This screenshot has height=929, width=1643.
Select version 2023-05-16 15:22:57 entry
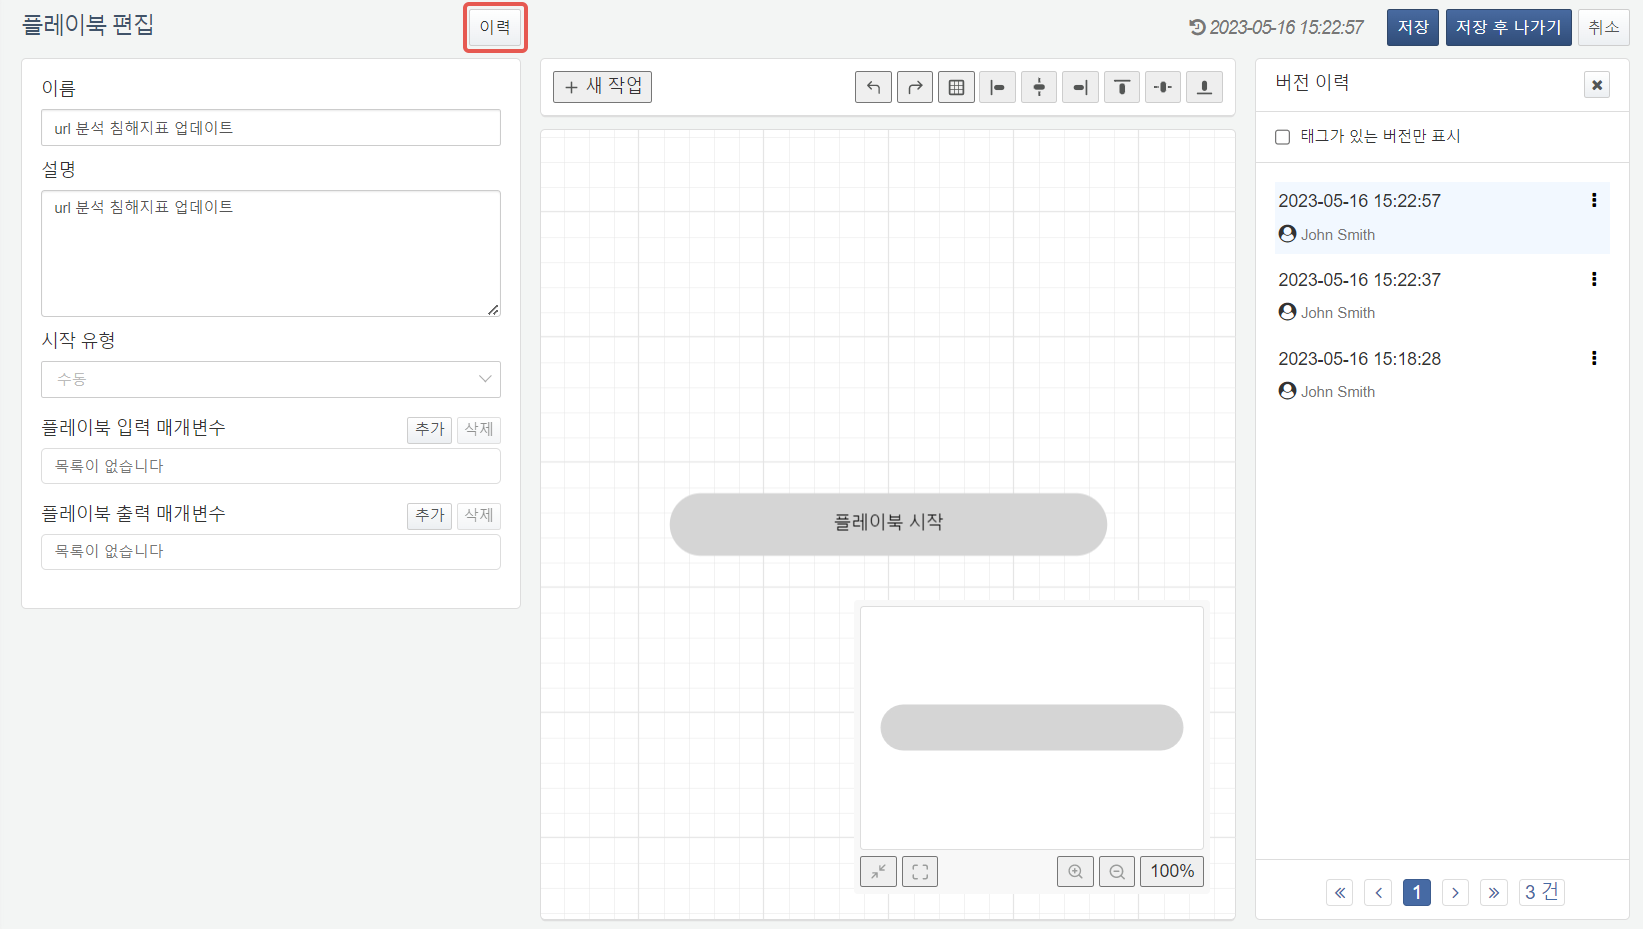point(1443,217)
